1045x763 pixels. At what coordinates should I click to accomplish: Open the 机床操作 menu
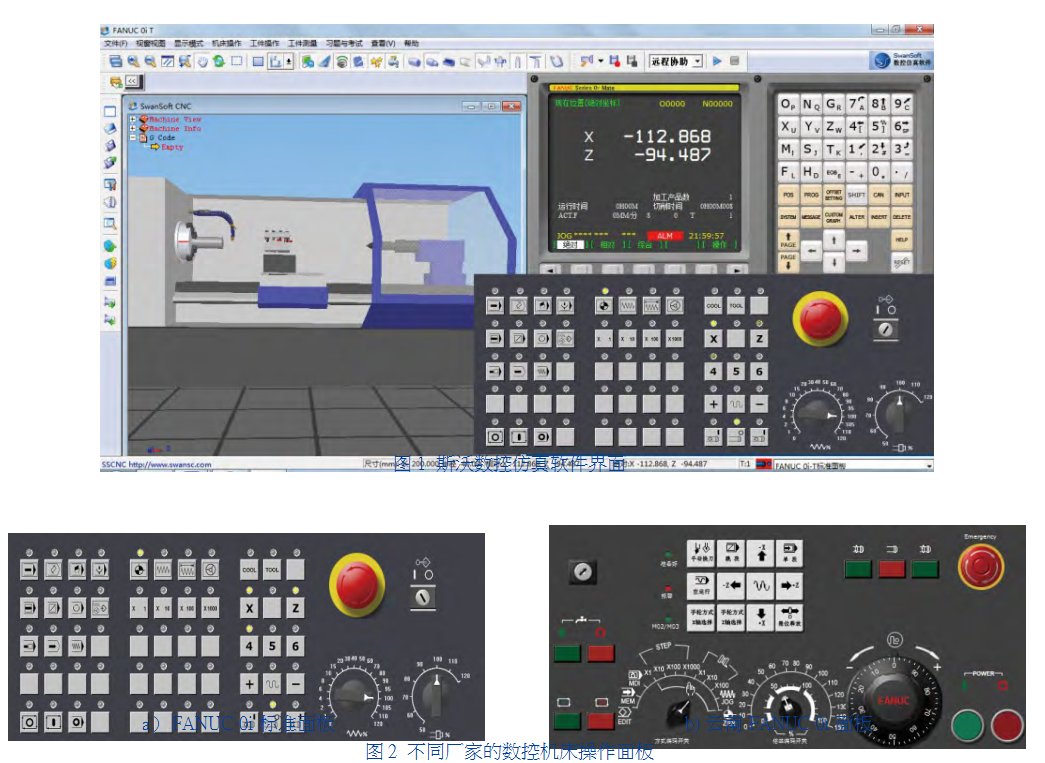tap(227, 43)
